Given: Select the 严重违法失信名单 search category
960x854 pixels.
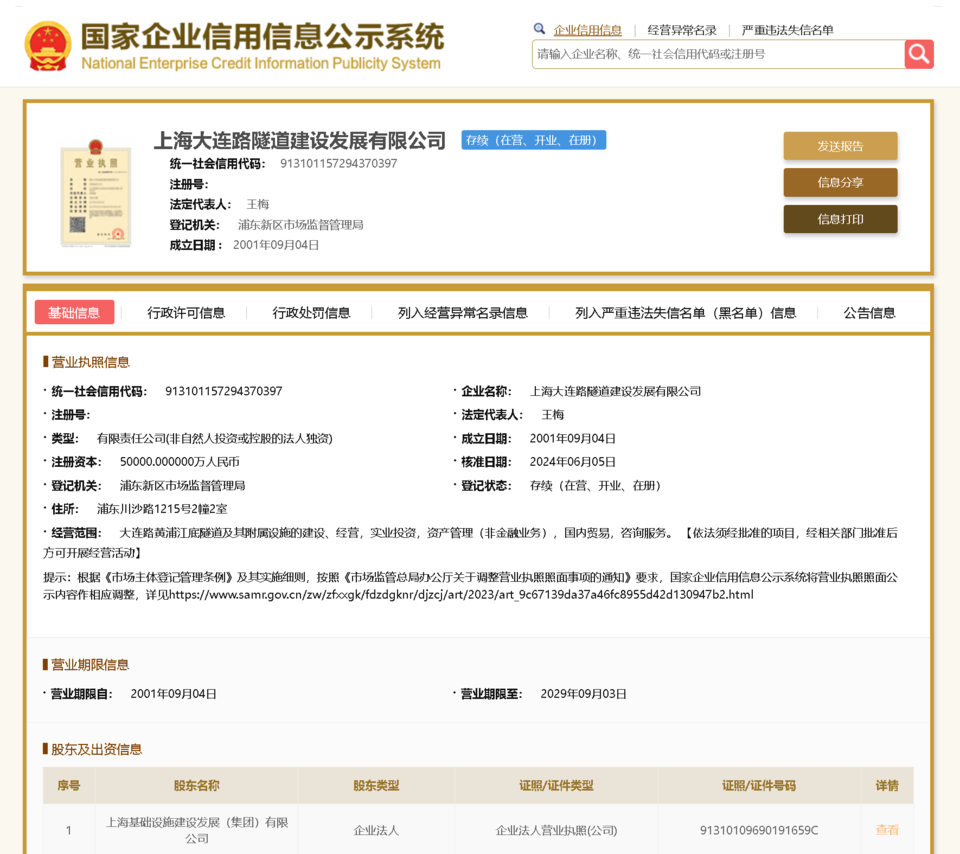Looking at the screenshot, I should coord(787,30).
